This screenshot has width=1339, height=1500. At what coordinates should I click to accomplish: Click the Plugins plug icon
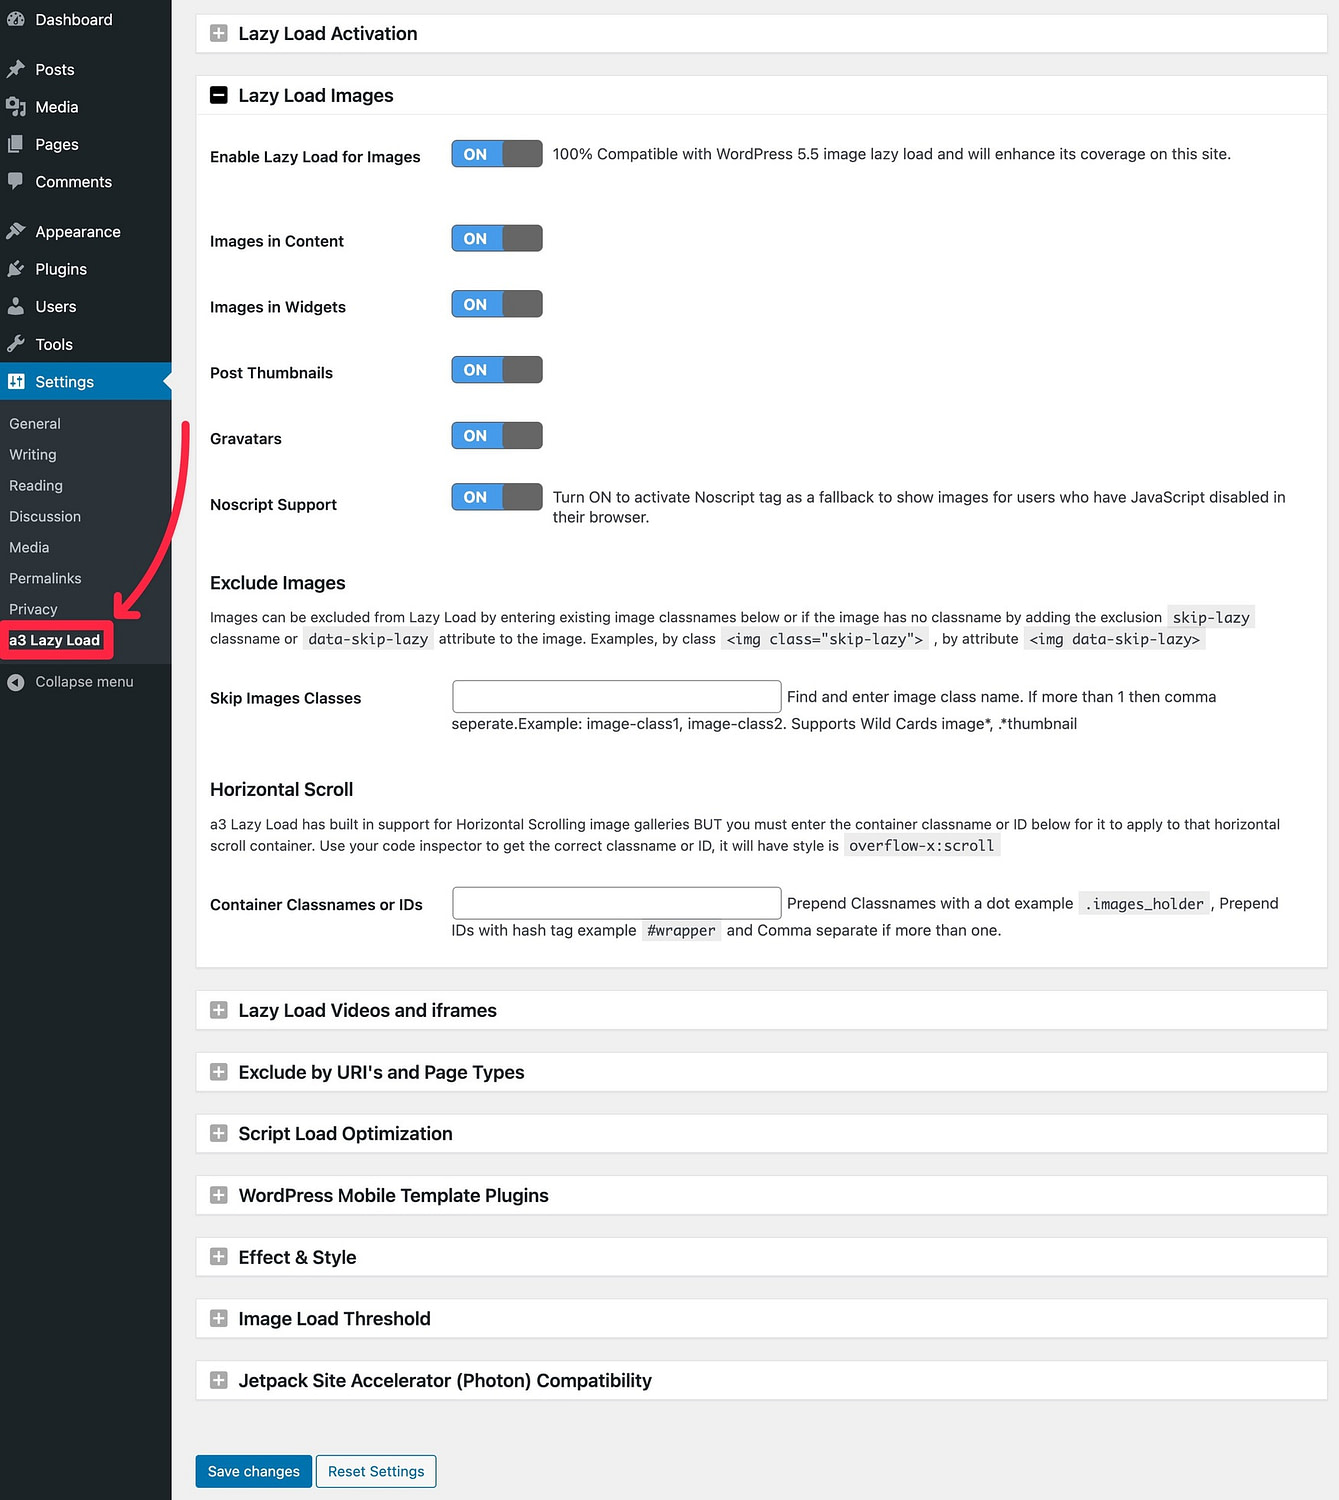[17, 268]
